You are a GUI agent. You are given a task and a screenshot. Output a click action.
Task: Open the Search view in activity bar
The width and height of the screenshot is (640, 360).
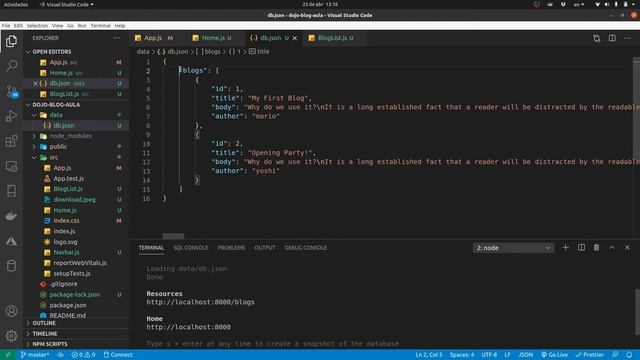(x=11, y=66)
